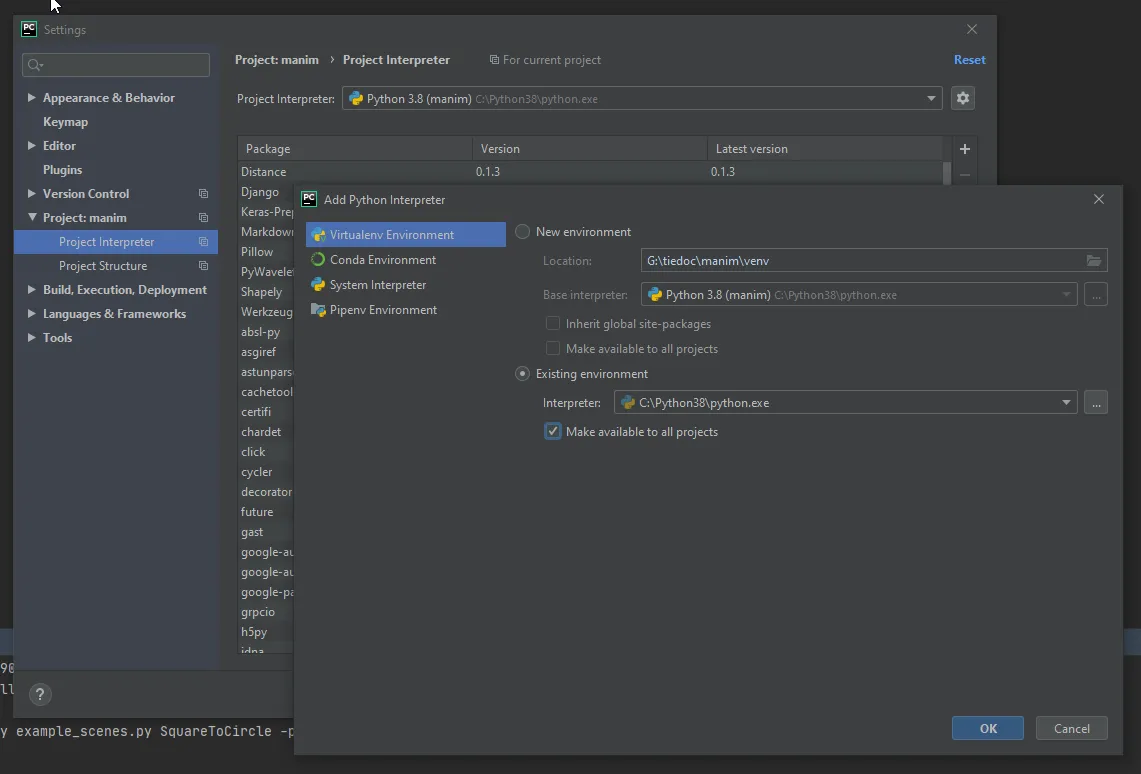The height and width of the screenshot is (774, 1141).
Task: Click the PyCharm icon in Settings title bar
Action: pyautogui.click(x=29, y=29)
